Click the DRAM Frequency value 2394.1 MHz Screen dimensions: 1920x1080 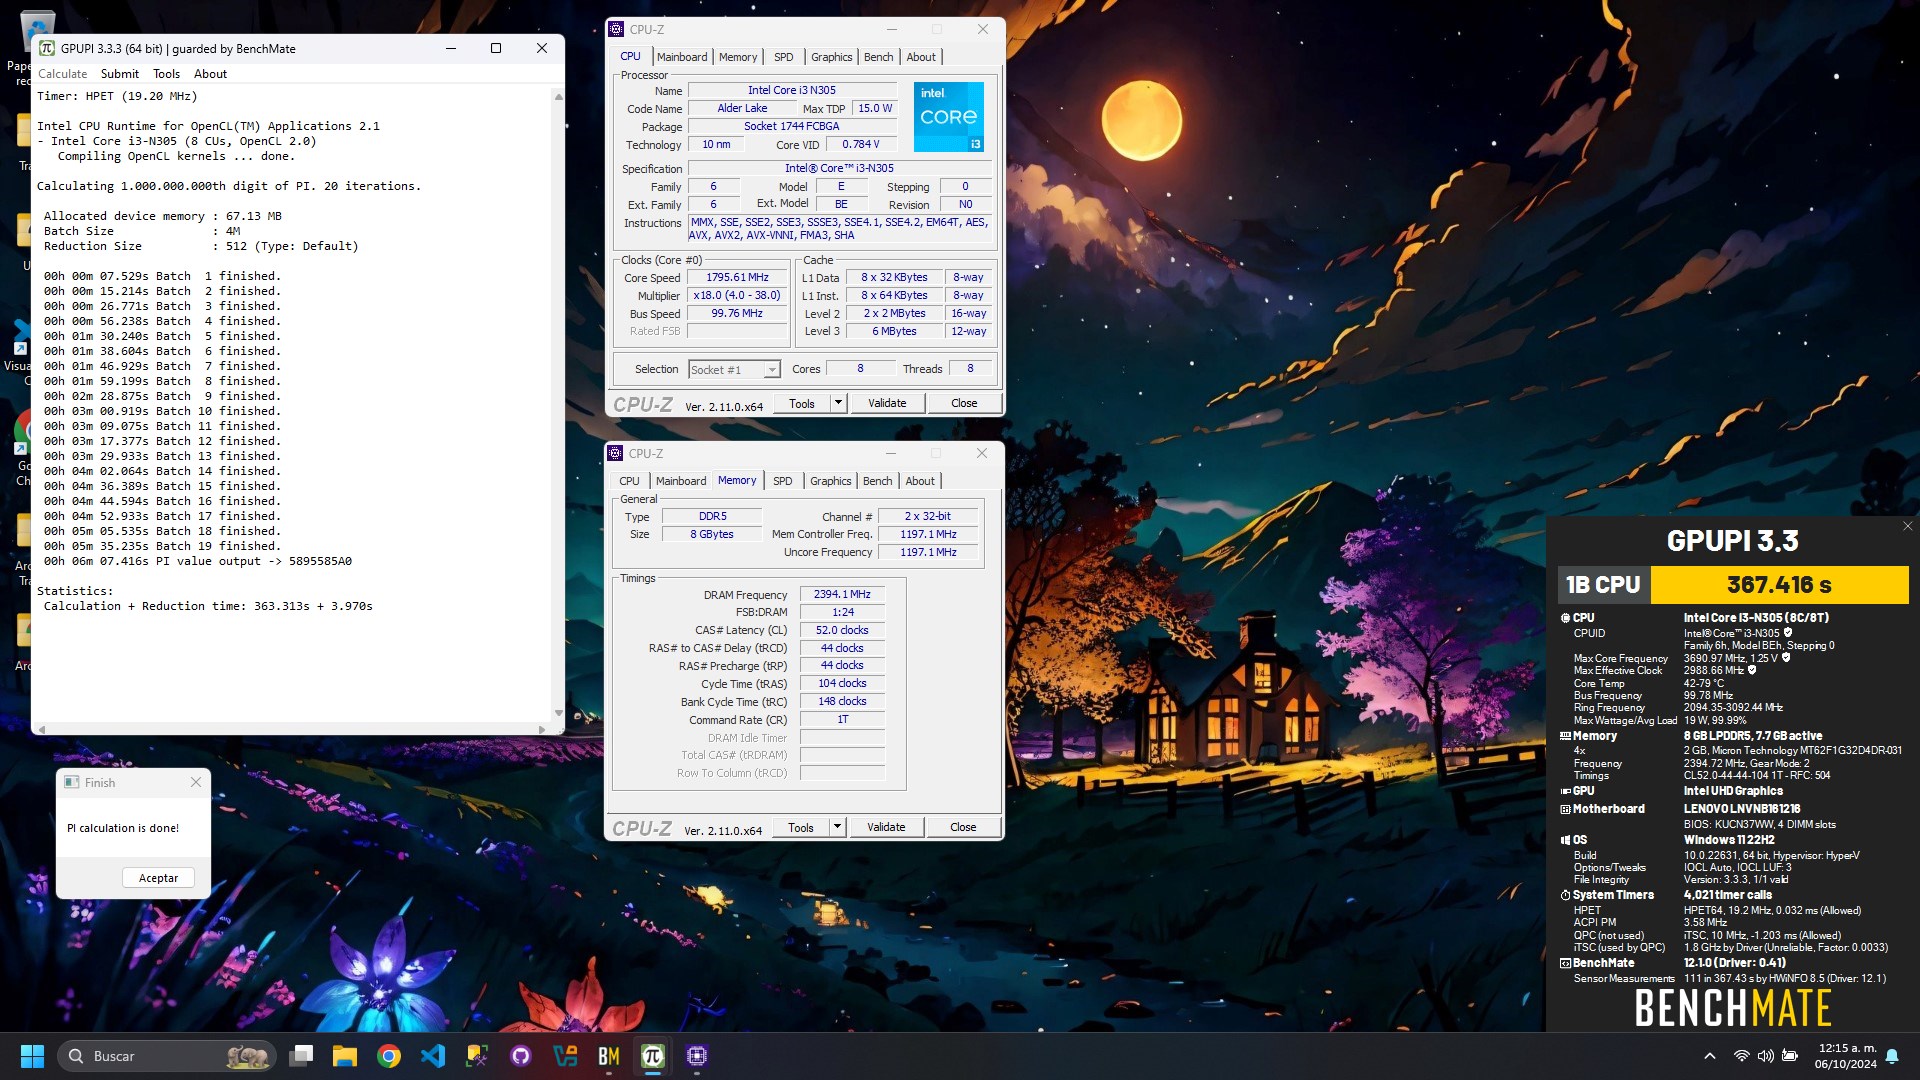pos(842,594)
